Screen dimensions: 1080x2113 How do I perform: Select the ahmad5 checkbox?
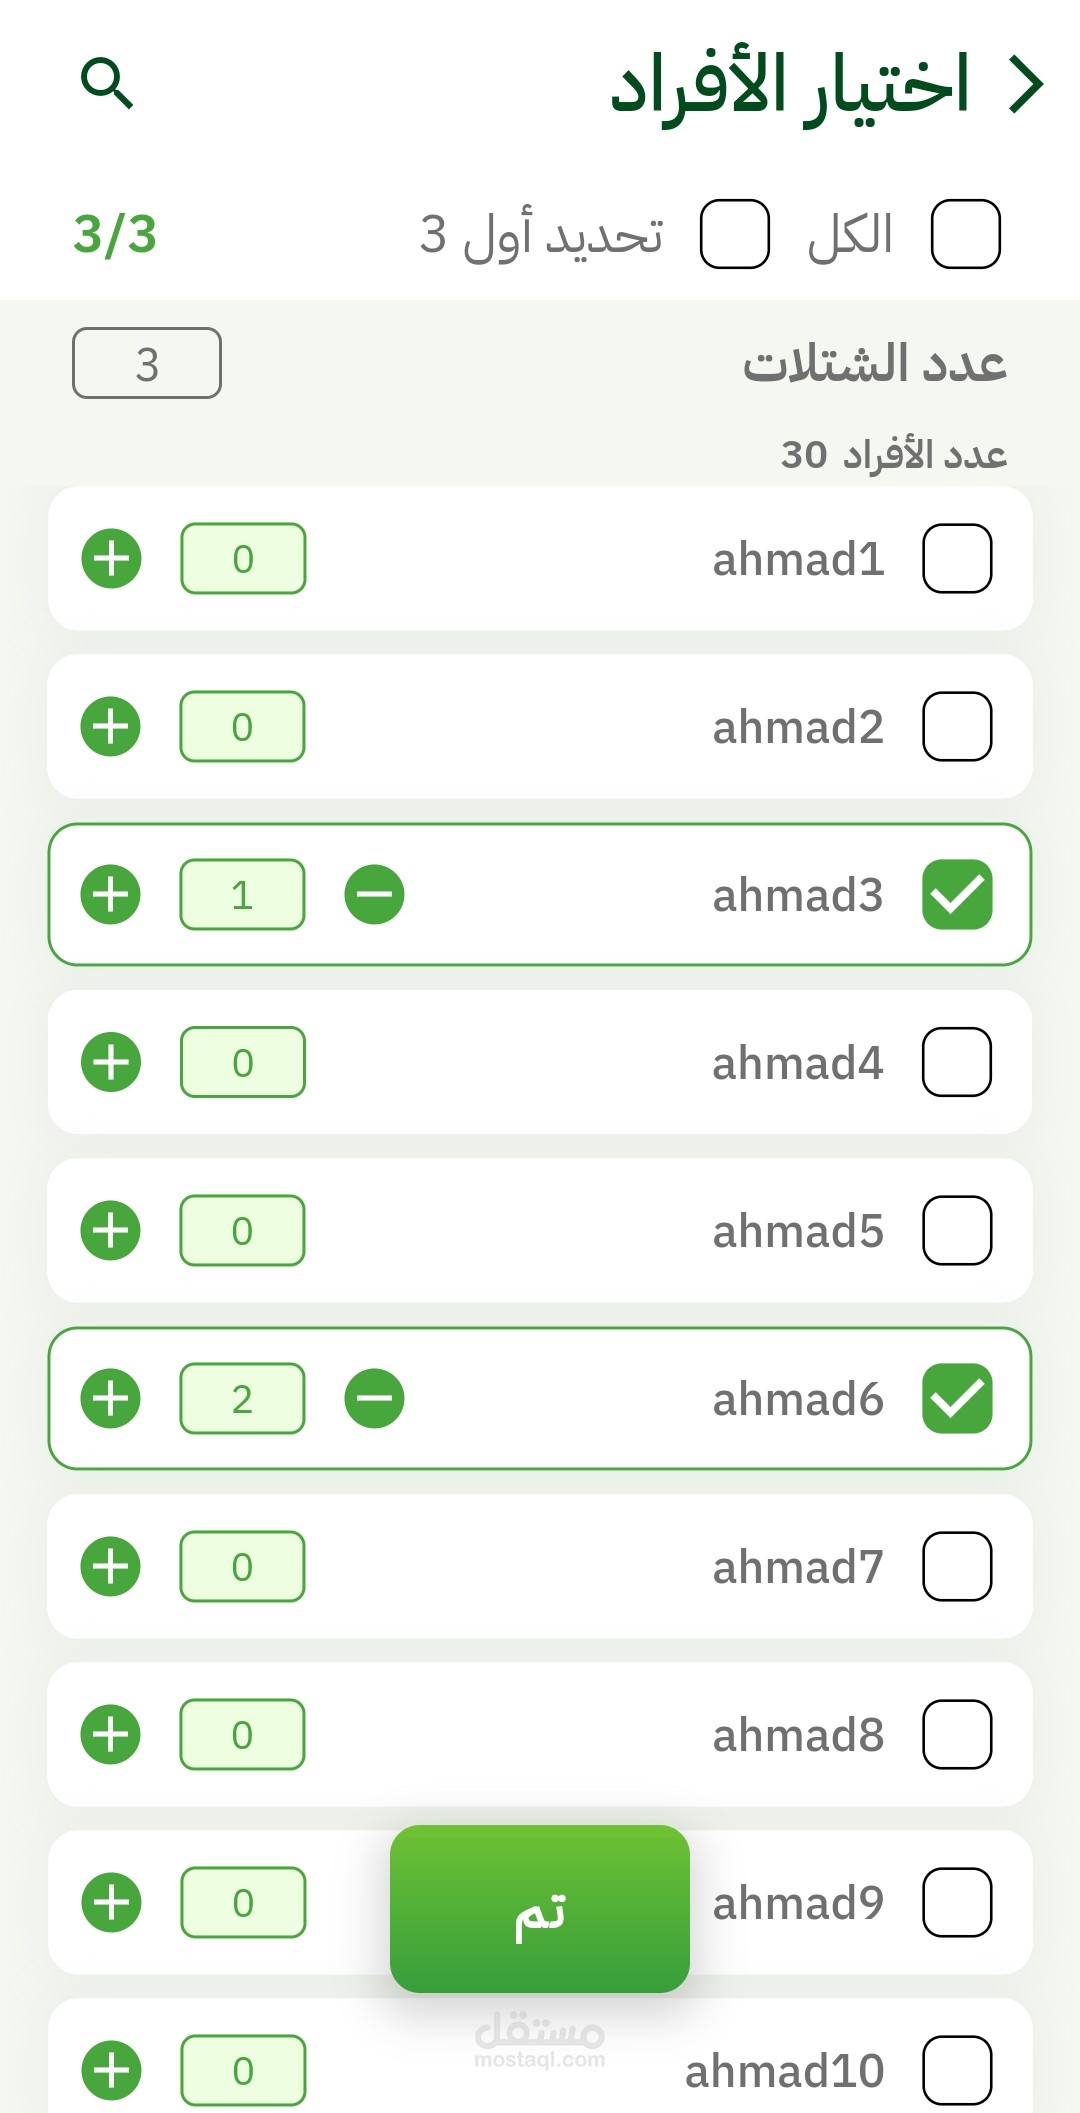point(957,1230)
